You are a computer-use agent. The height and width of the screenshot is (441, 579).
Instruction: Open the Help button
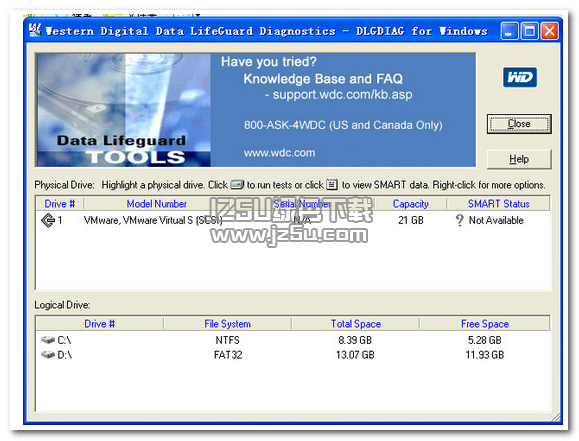pyautogui.click(x=519, y=159)
